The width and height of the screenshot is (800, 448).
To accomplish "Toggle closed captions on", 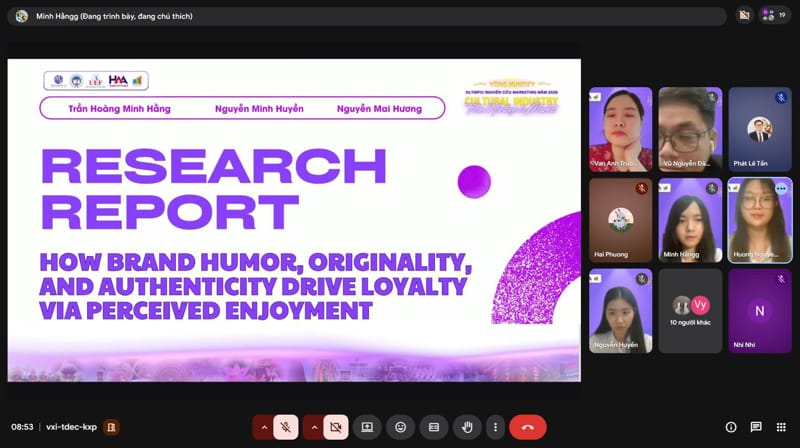I will [x=433, y=427].
